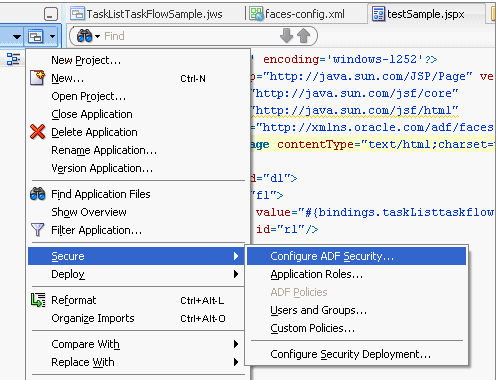Open the dropdown arrow left of navigator icon
Image resolution: width=501 pixels, height=380 pixels.
pyautogui.click(x=17, y=36)
